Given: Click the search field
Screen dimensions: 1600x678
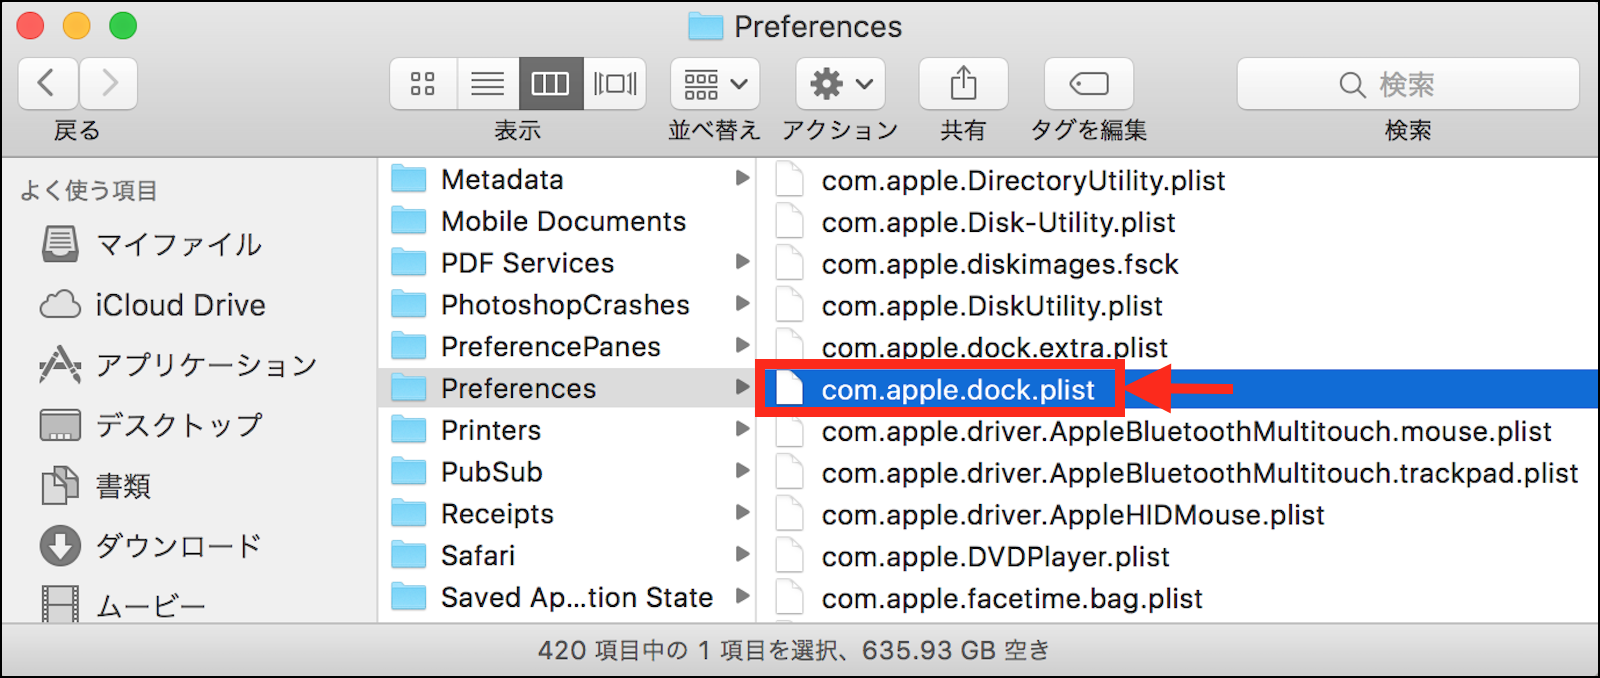Looking at the screenshot, I should [1407, 84].
